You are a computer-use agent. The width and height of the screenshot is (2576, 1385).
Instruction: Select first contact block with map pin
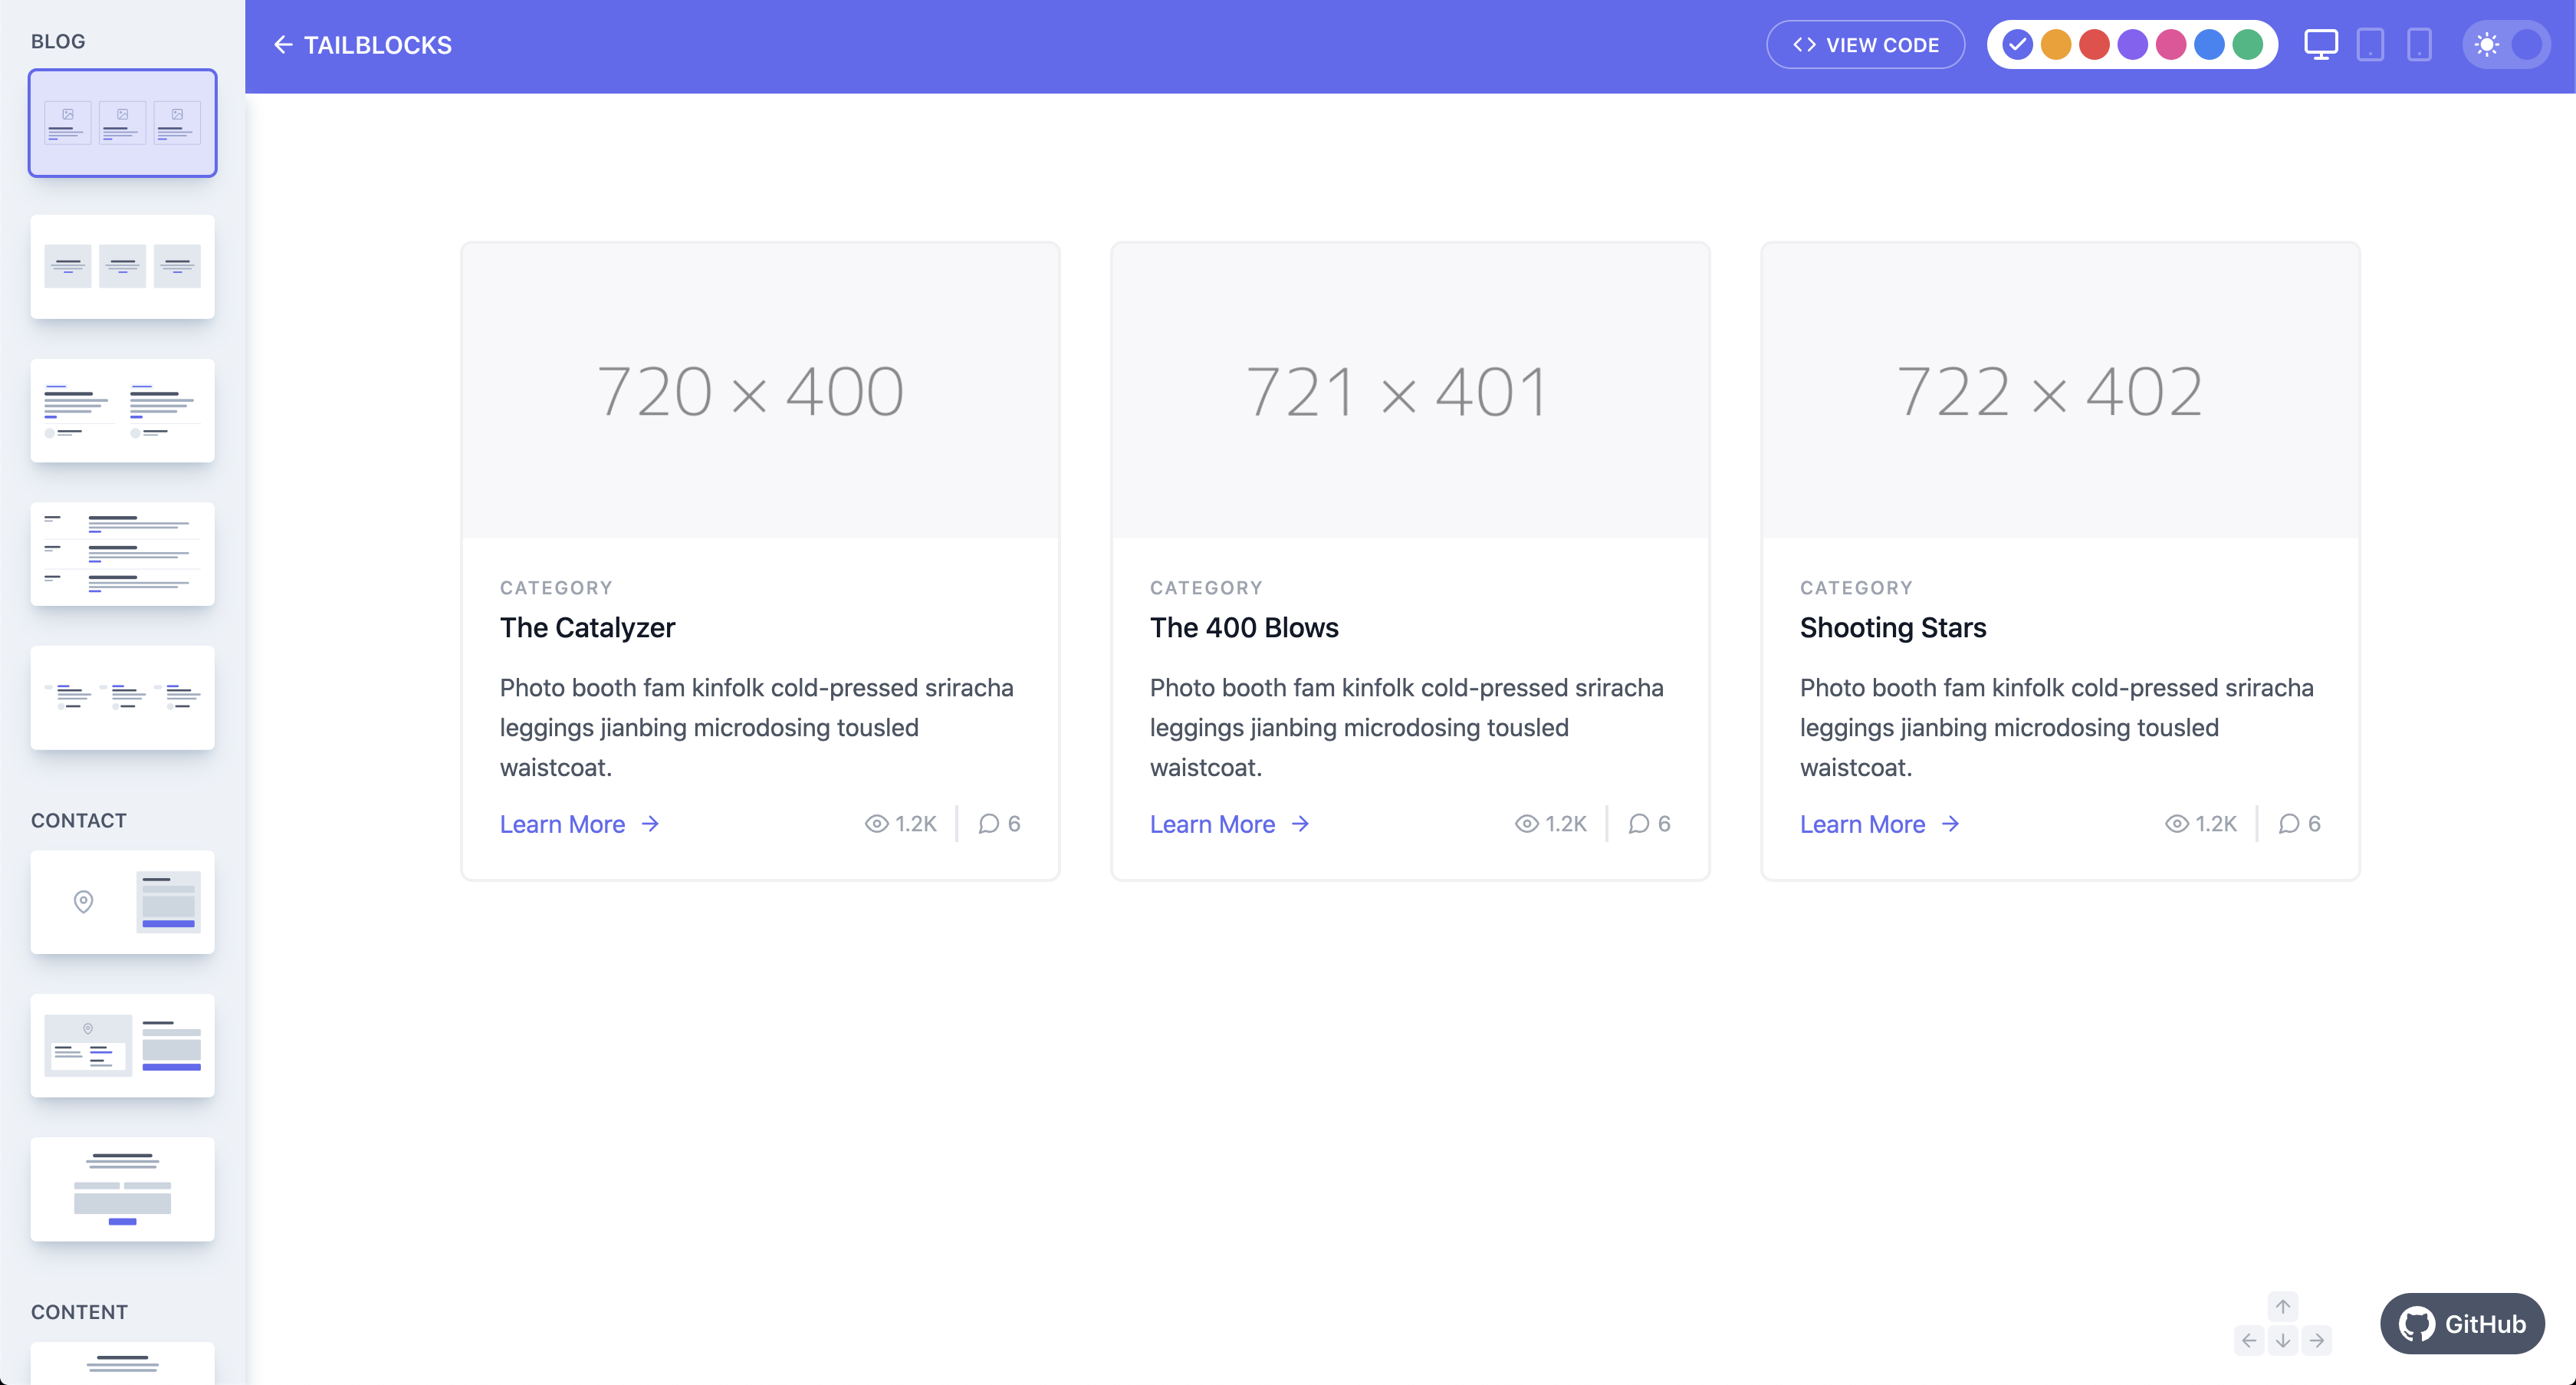122,902
